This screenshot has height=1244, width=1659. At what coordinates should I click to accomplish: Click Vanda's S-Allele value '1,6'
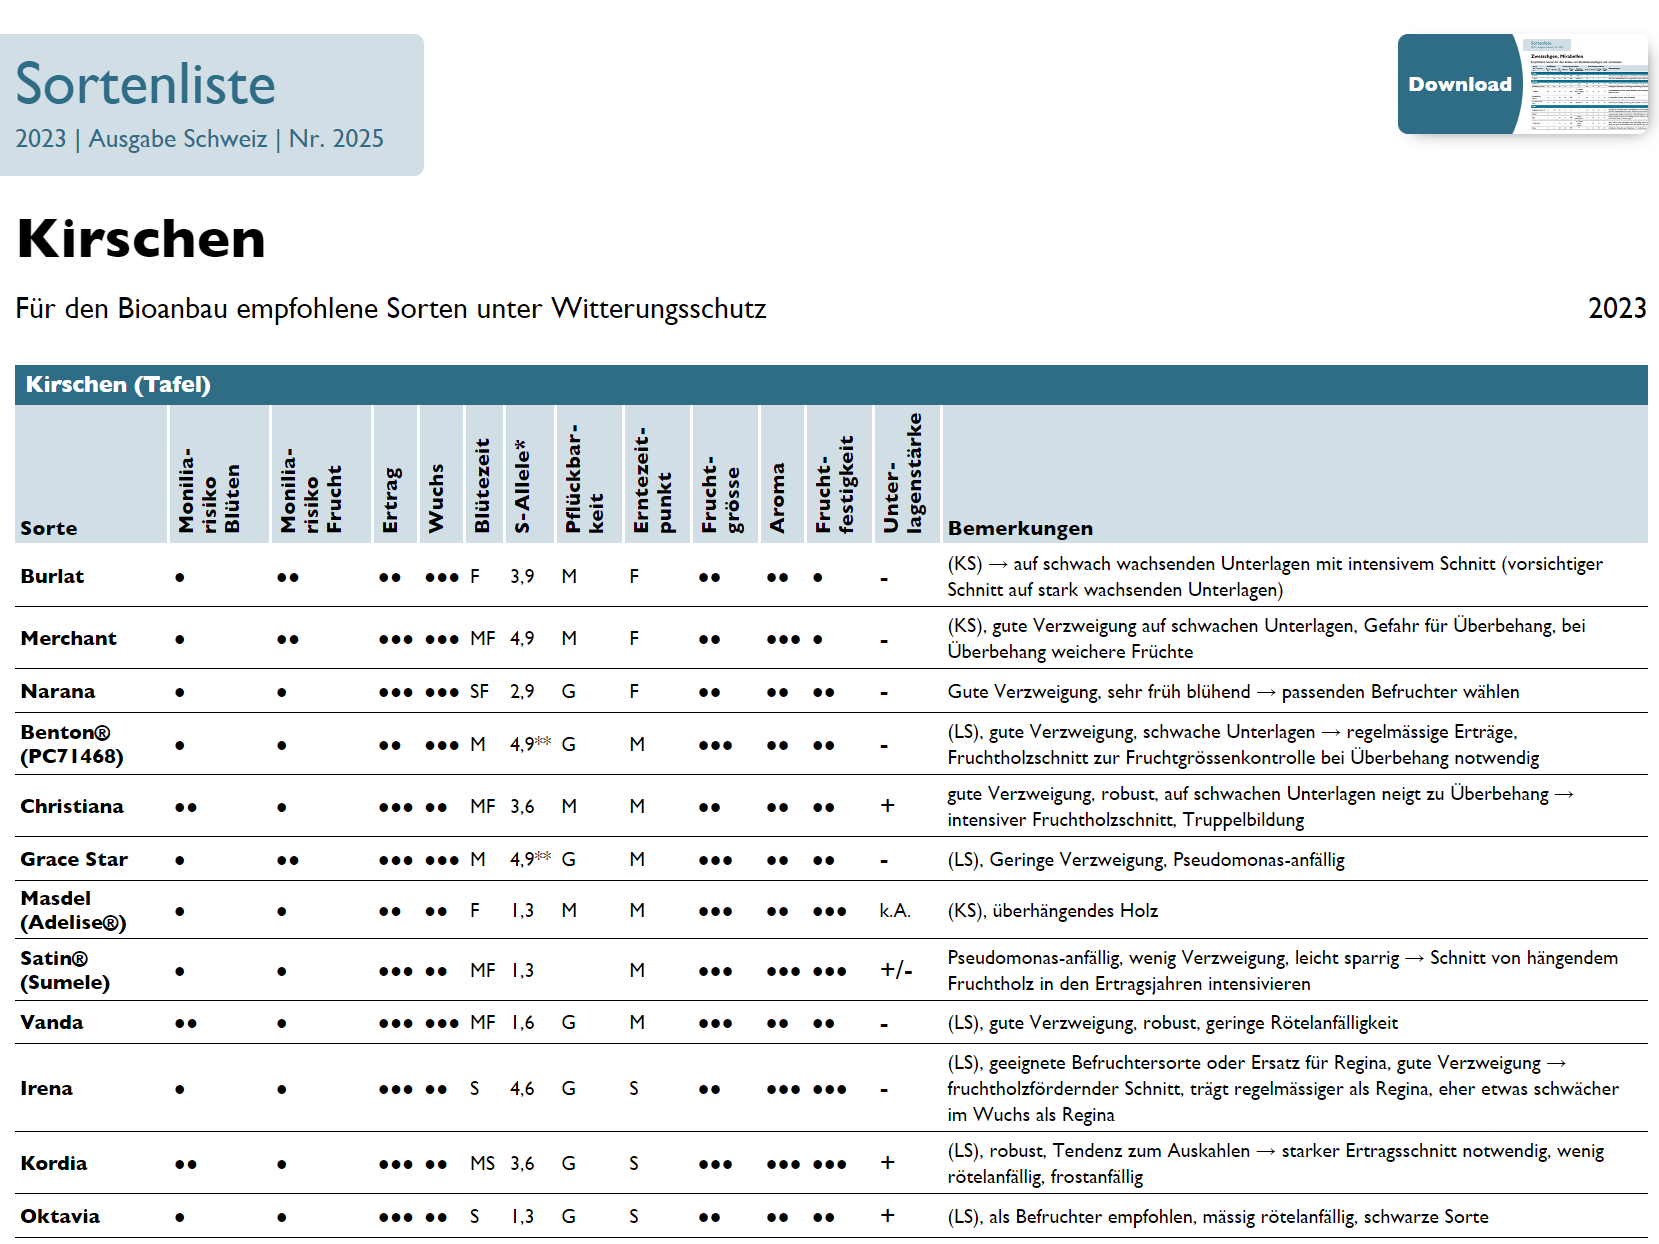coord(522,1022)
